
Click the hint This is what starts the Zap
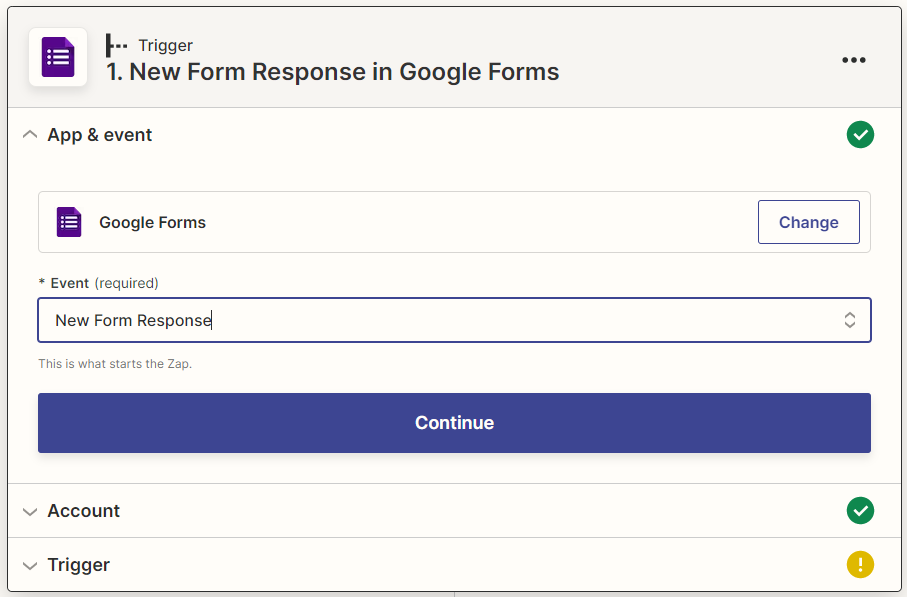115,364
